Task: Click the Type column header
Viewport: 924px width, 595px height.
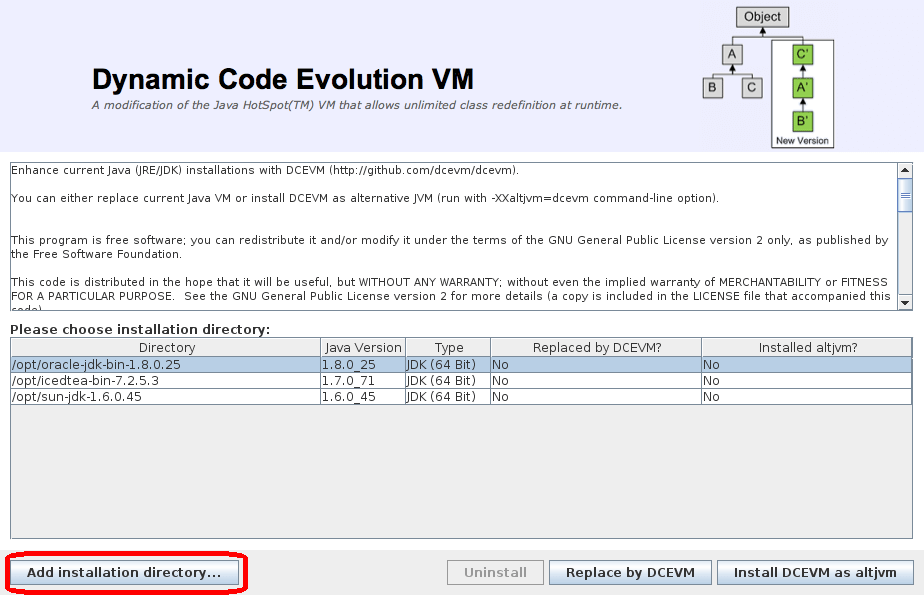Action: [x=448, y=348]
